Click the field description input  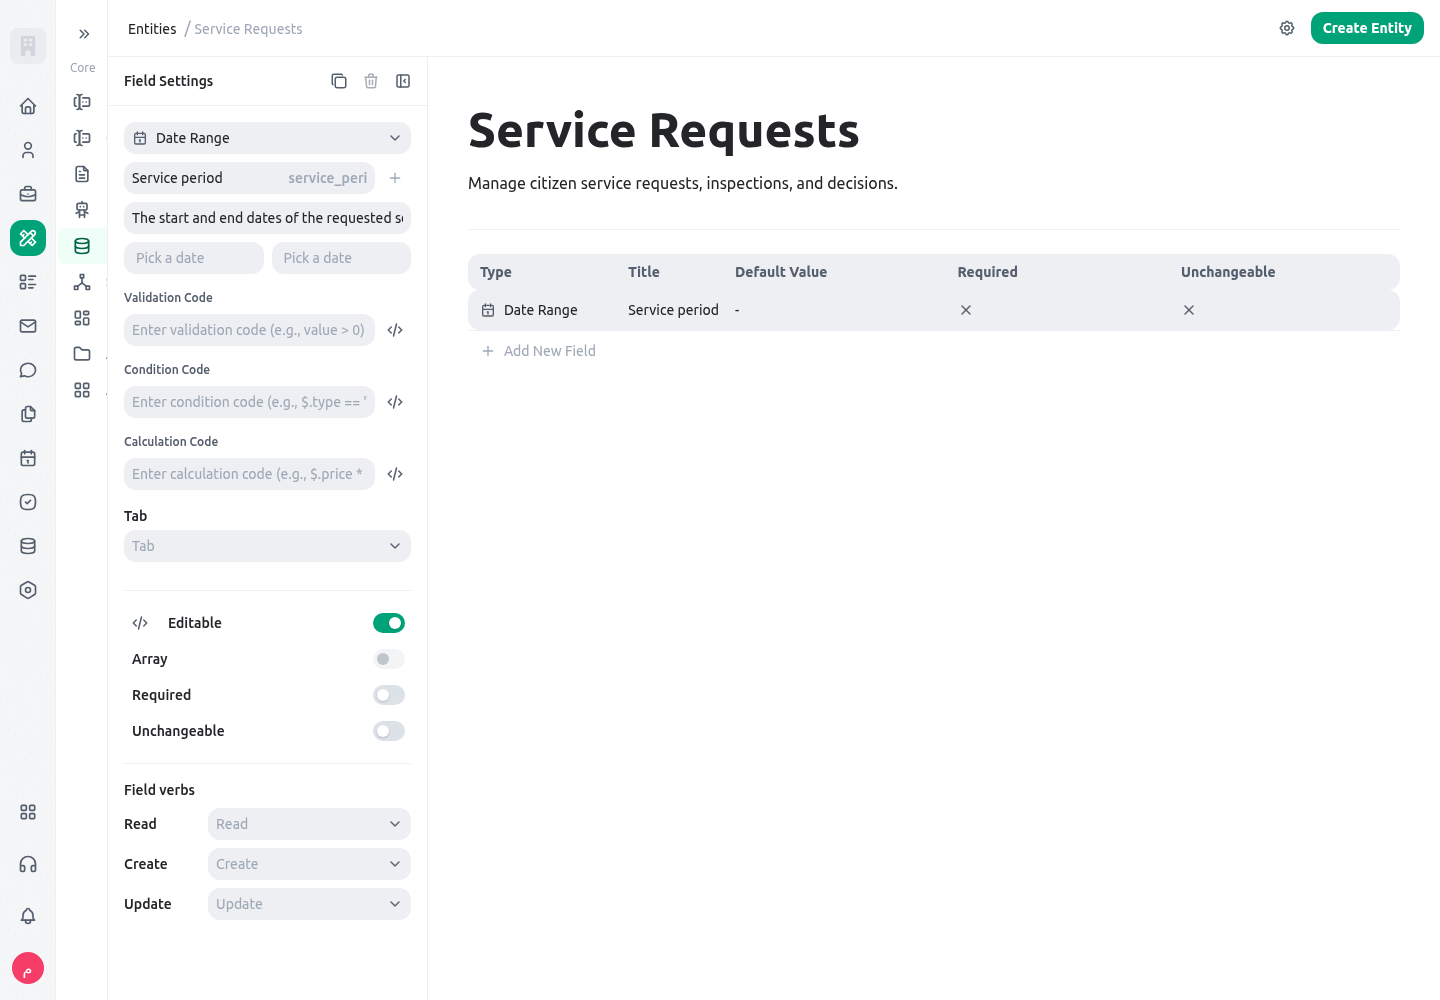click(267, 218)
